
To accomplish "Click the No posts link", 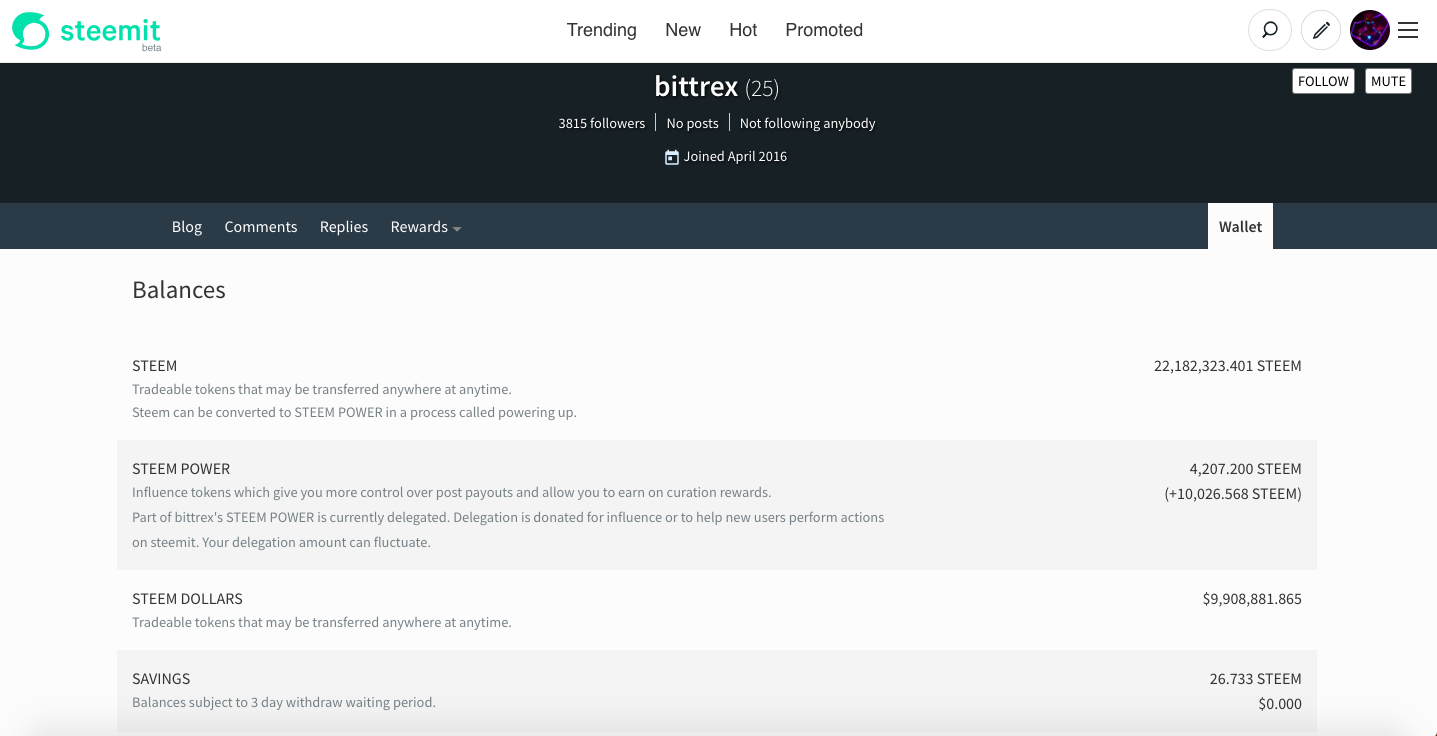I will 693,123.
